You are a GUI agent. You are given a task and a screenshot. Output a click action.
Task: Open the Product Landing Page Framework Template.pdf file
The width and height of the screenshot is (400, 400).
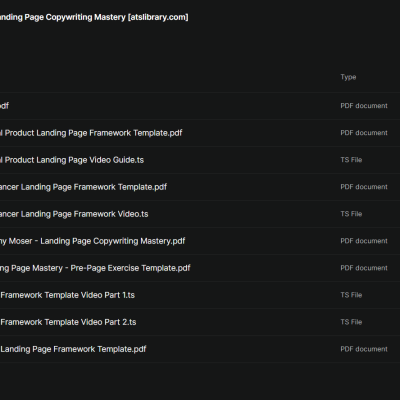91,133
